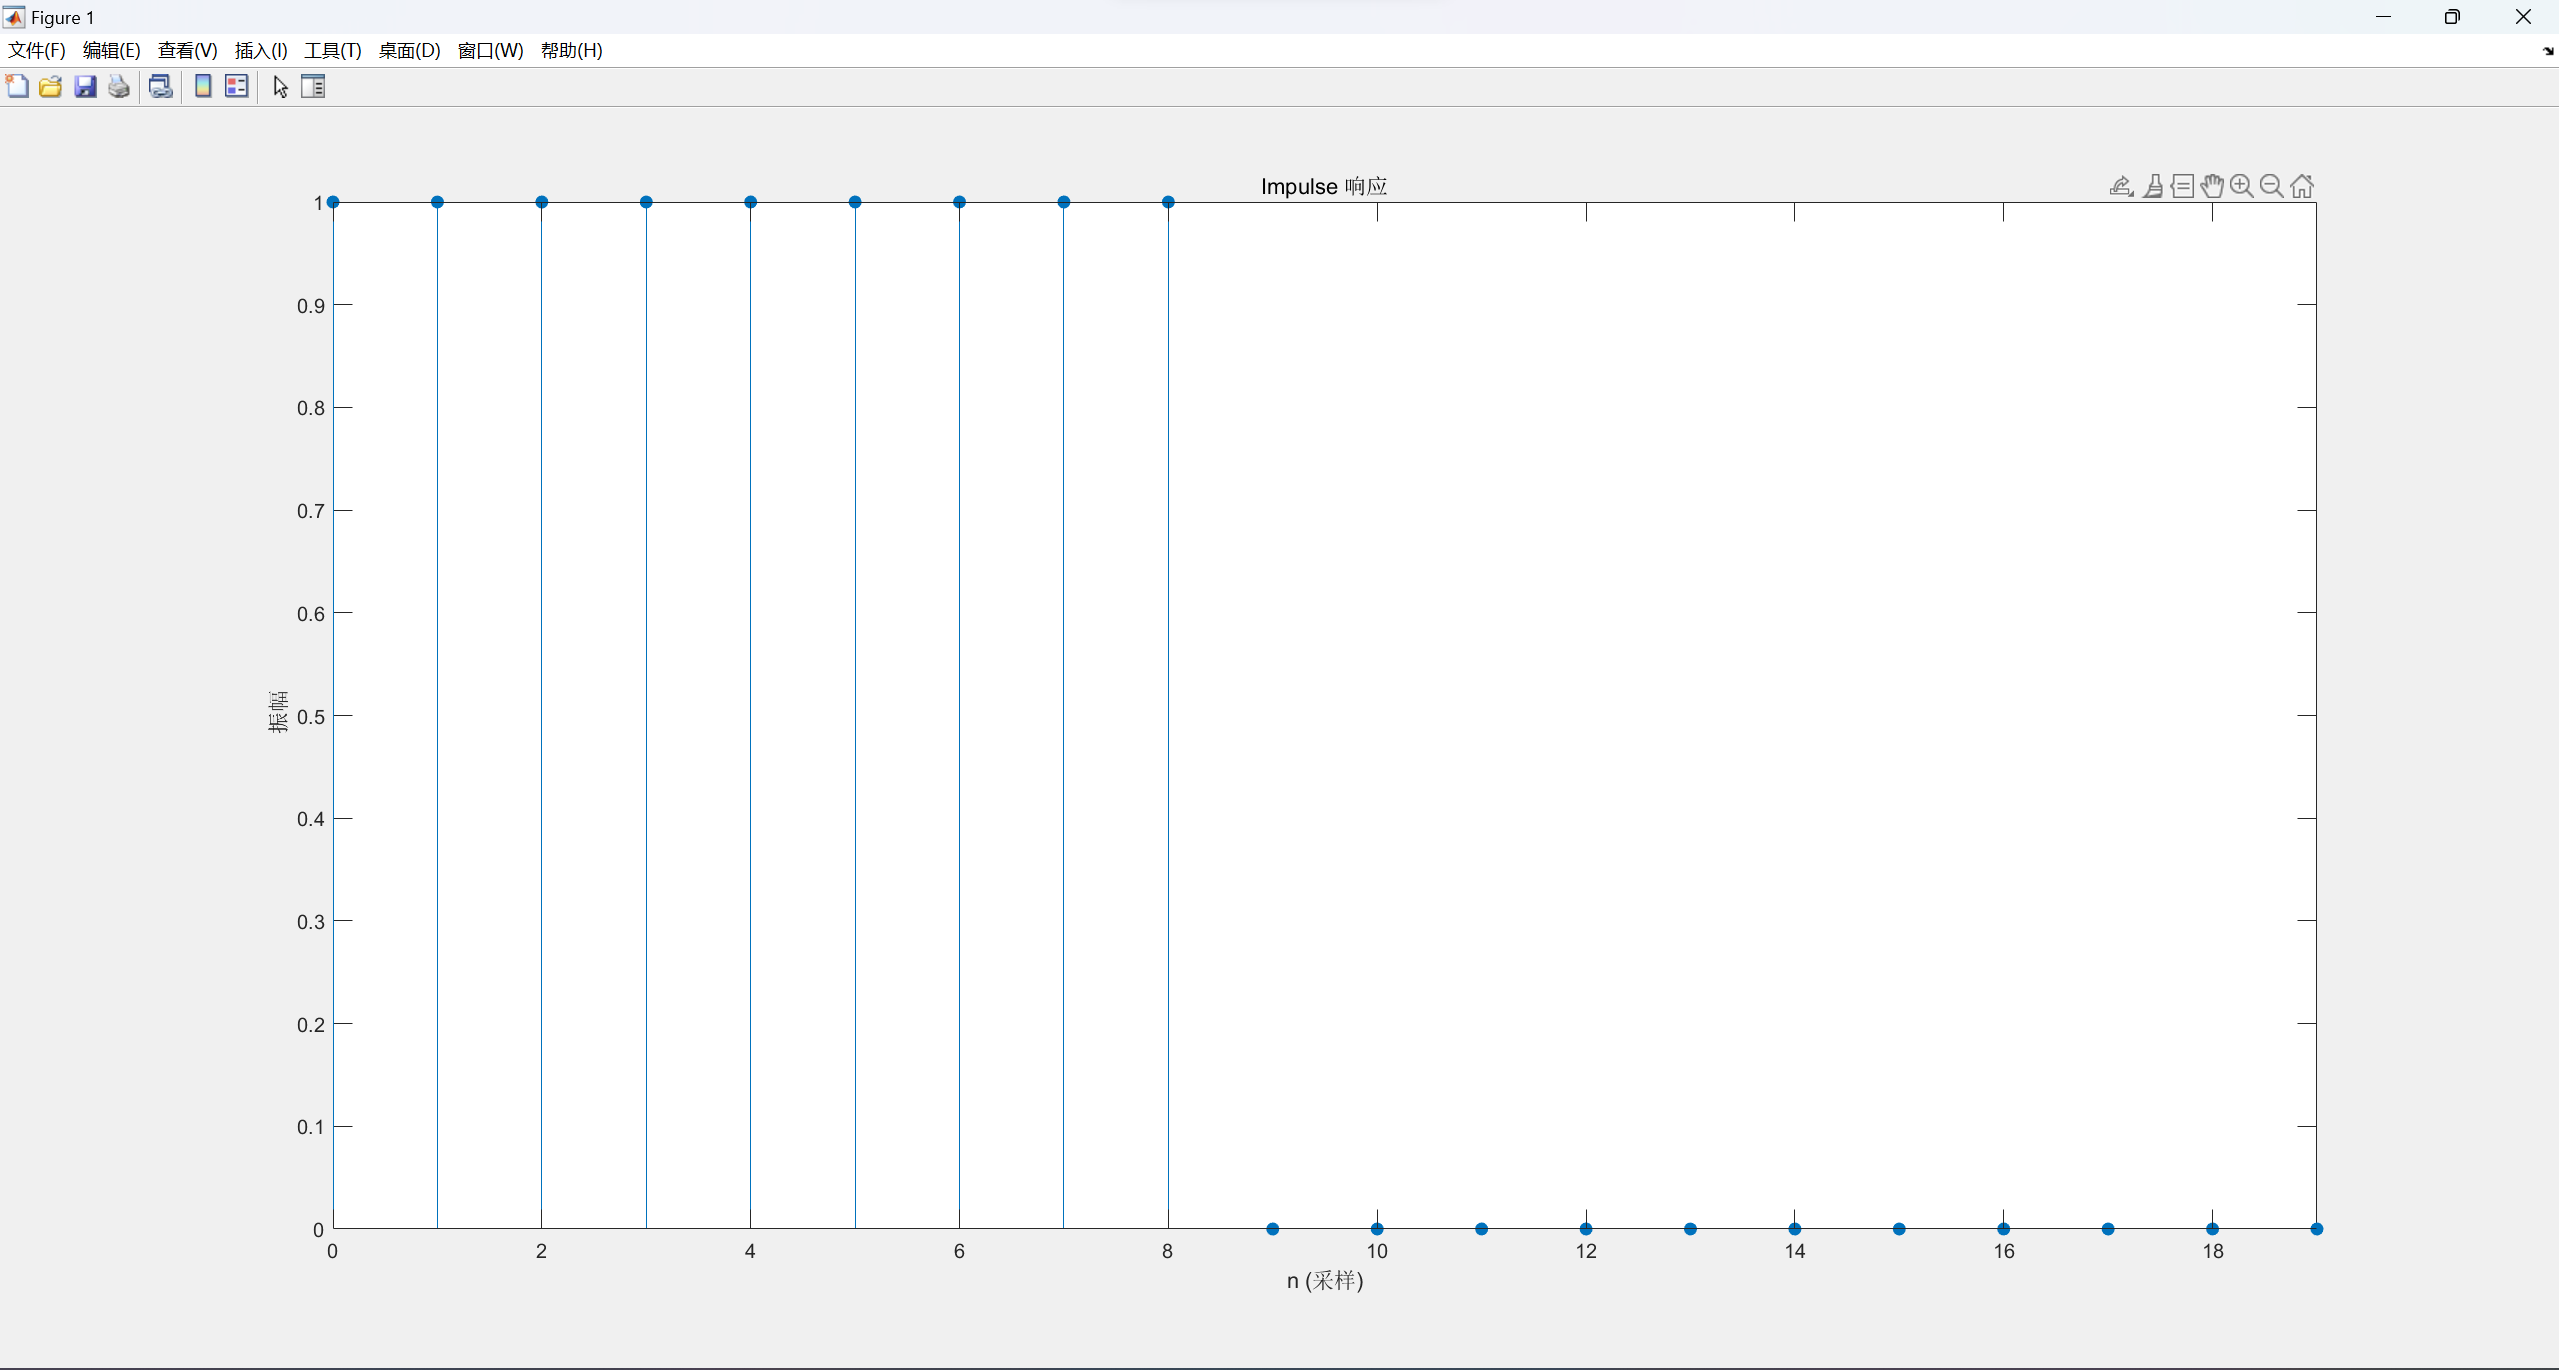This screenshot has width=2559, height=1370.
Task: Save the figure using floppy icon
Action: tap(85, 87)
